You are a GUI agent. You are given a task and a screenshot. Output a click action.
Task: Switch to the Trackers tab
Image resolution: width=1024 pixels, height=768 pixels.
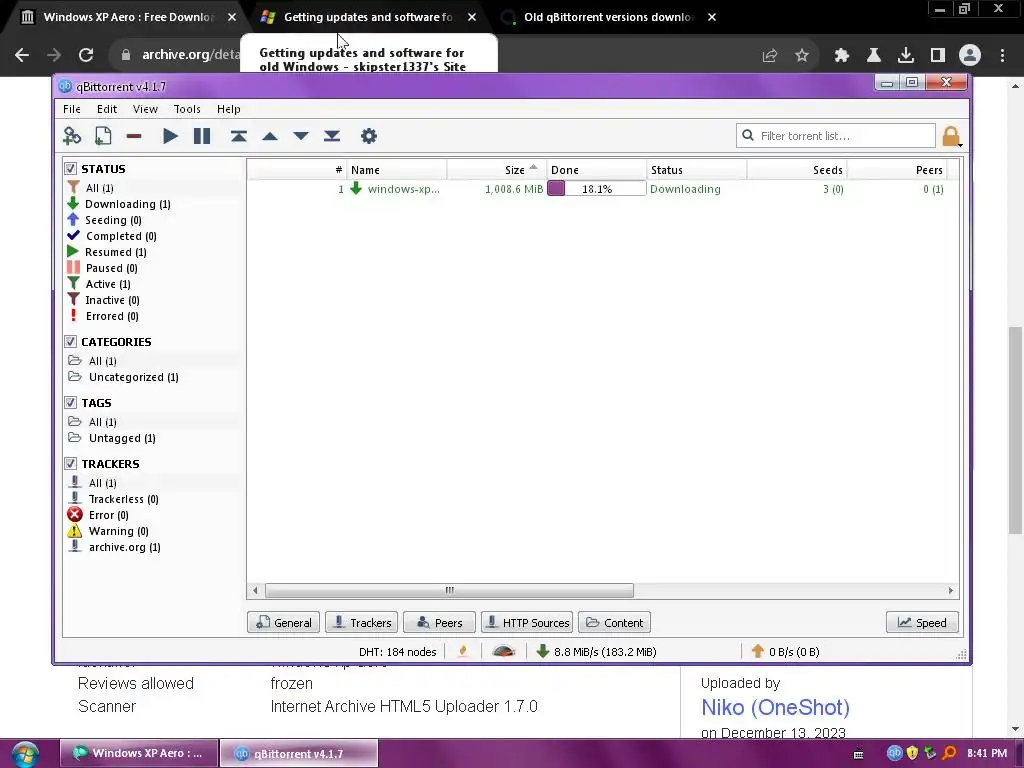tap(361, 622)
